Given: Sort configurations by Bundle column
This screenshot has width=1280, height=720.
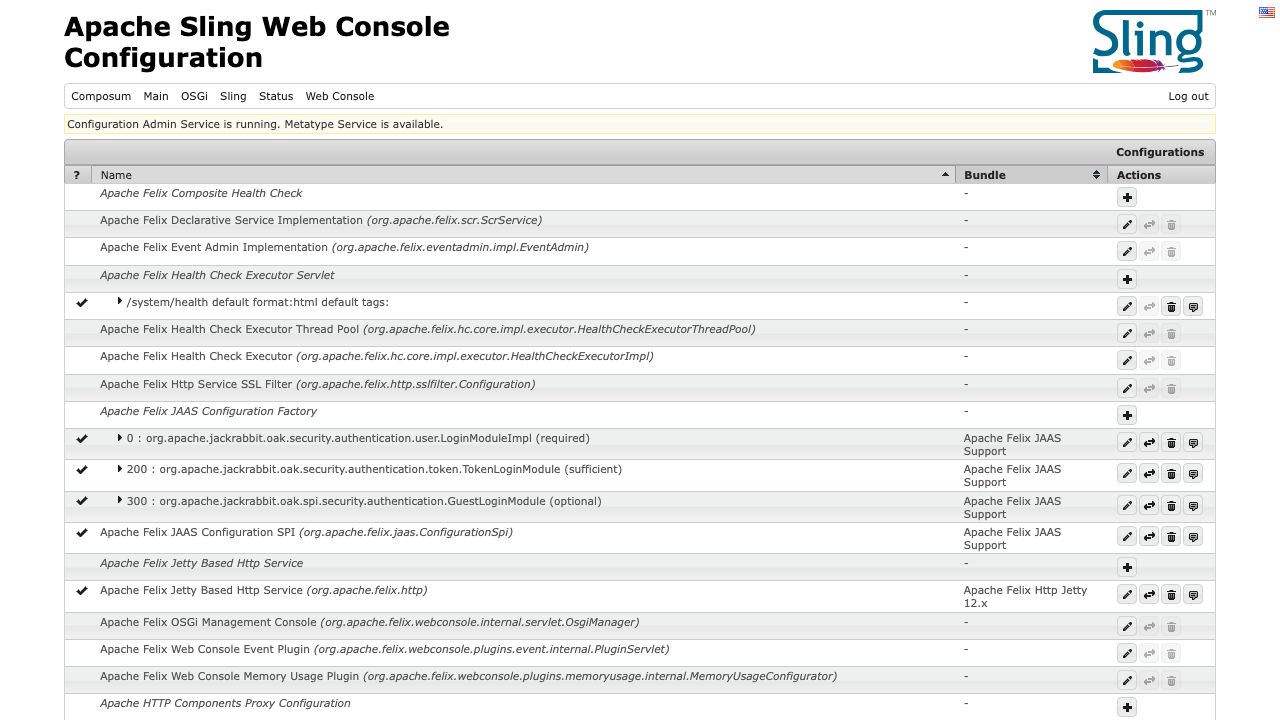Looking at the screenshot, I should [1031, 175].
